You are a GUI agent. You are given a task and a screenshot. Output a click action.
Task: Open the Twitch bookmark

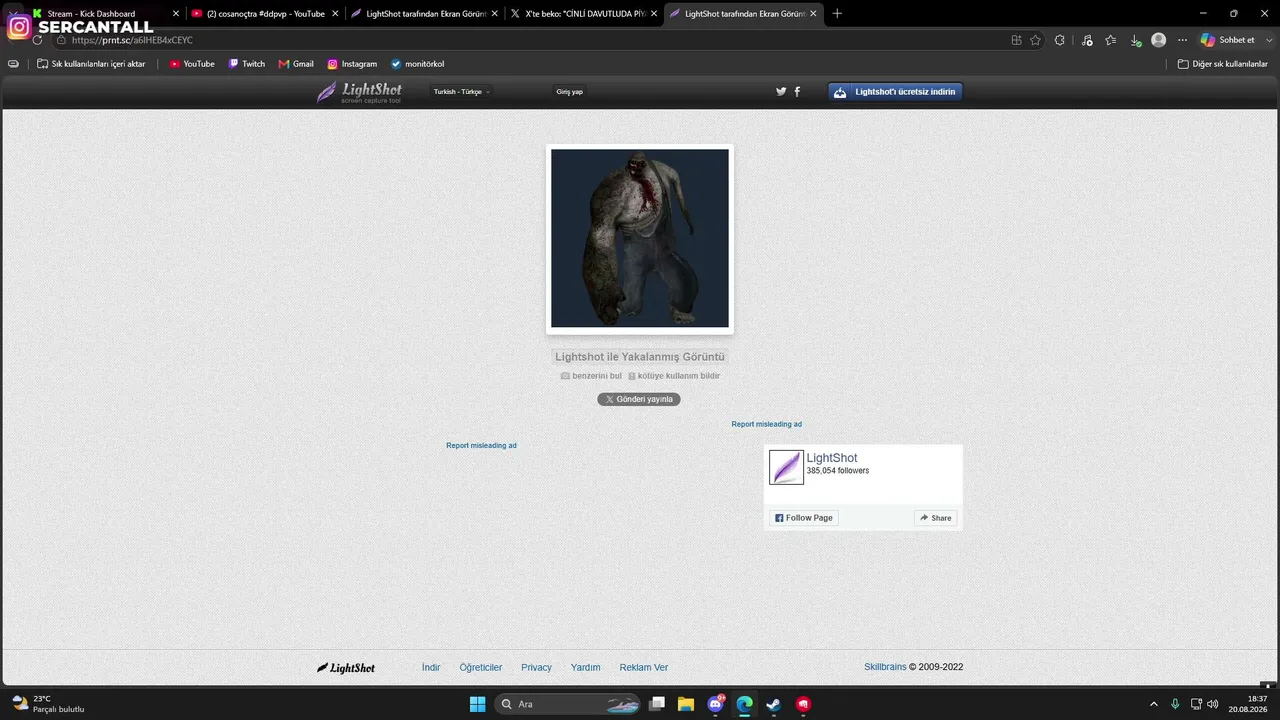point(247,64)
